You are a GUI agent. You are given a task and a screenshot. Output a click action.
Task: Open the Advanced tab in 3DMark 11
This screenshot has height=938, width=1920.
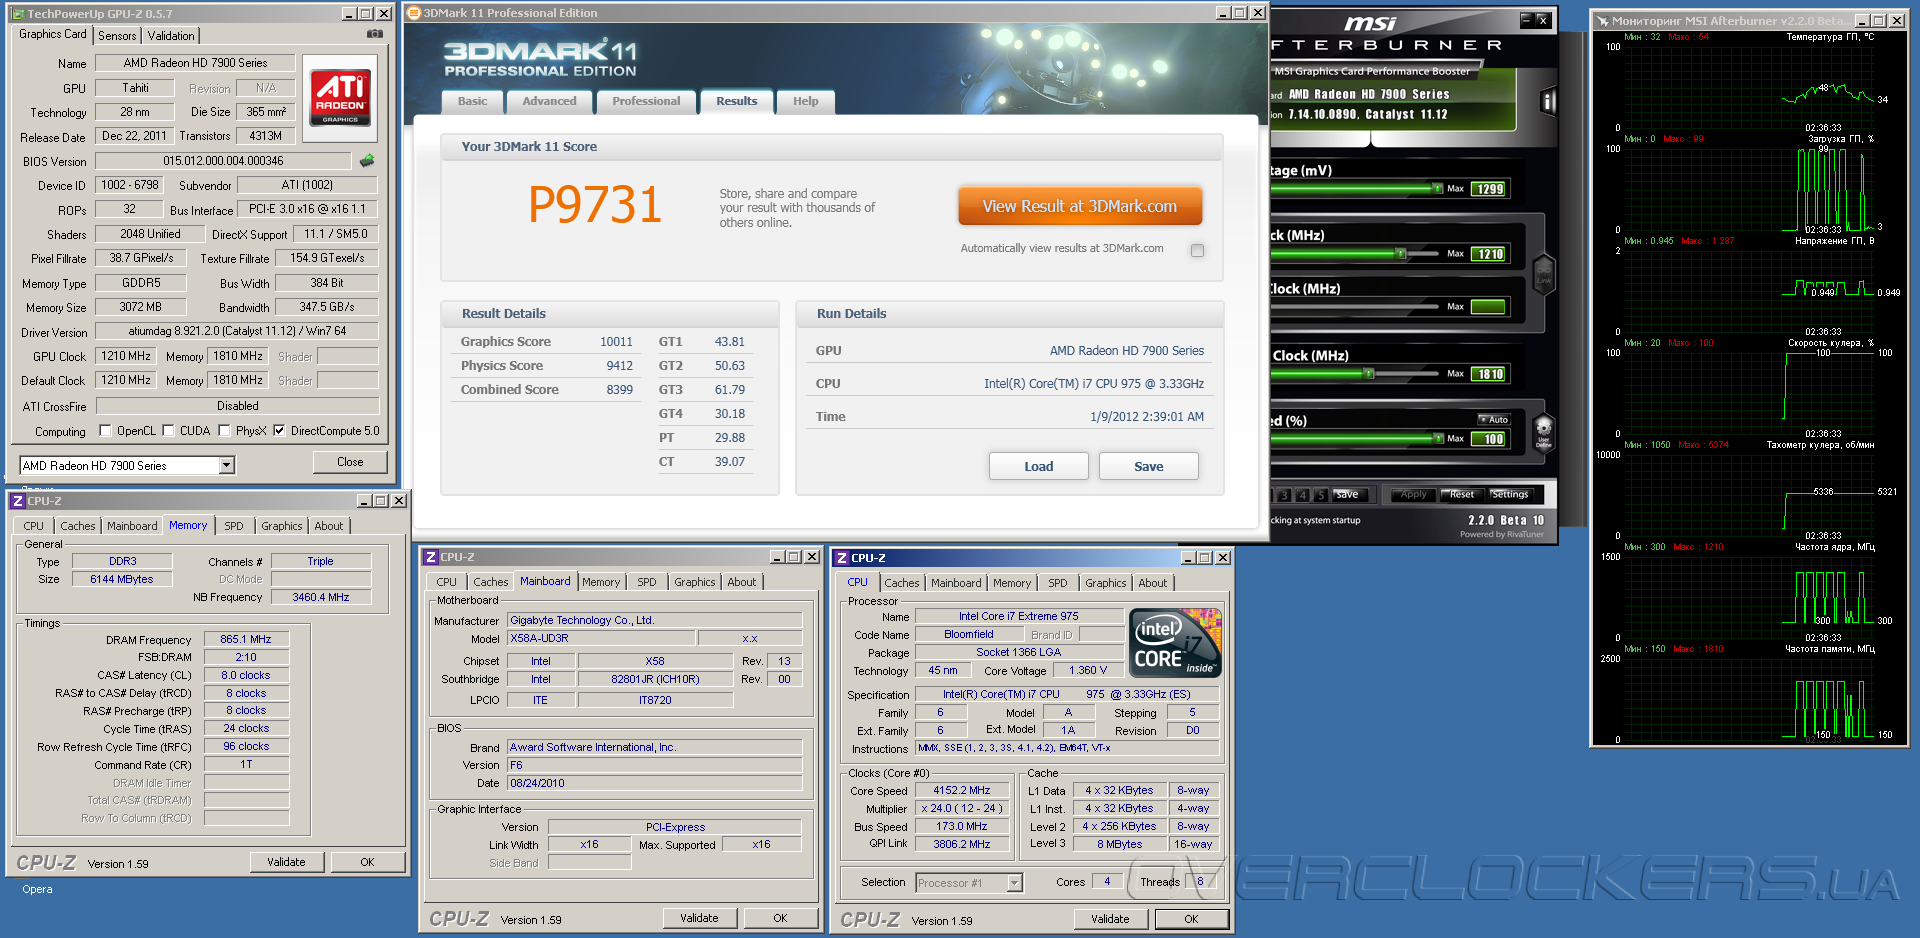point(549,101)
